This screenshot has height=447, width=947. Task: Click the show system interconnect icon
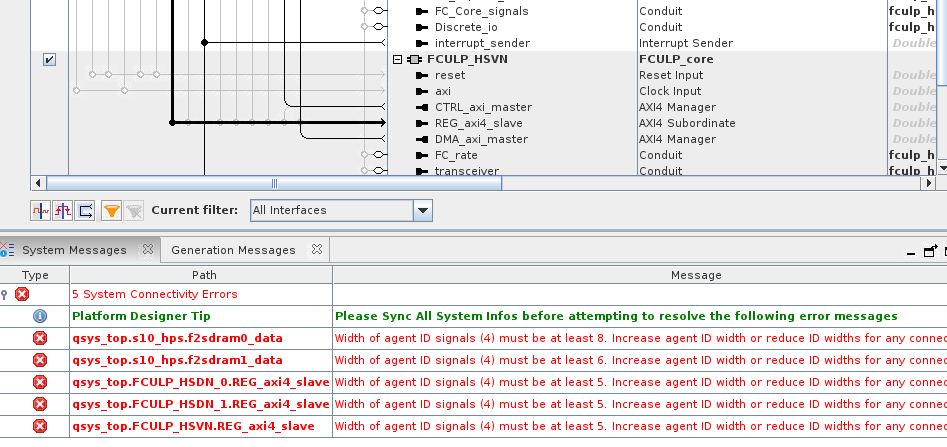coord(85,211)
